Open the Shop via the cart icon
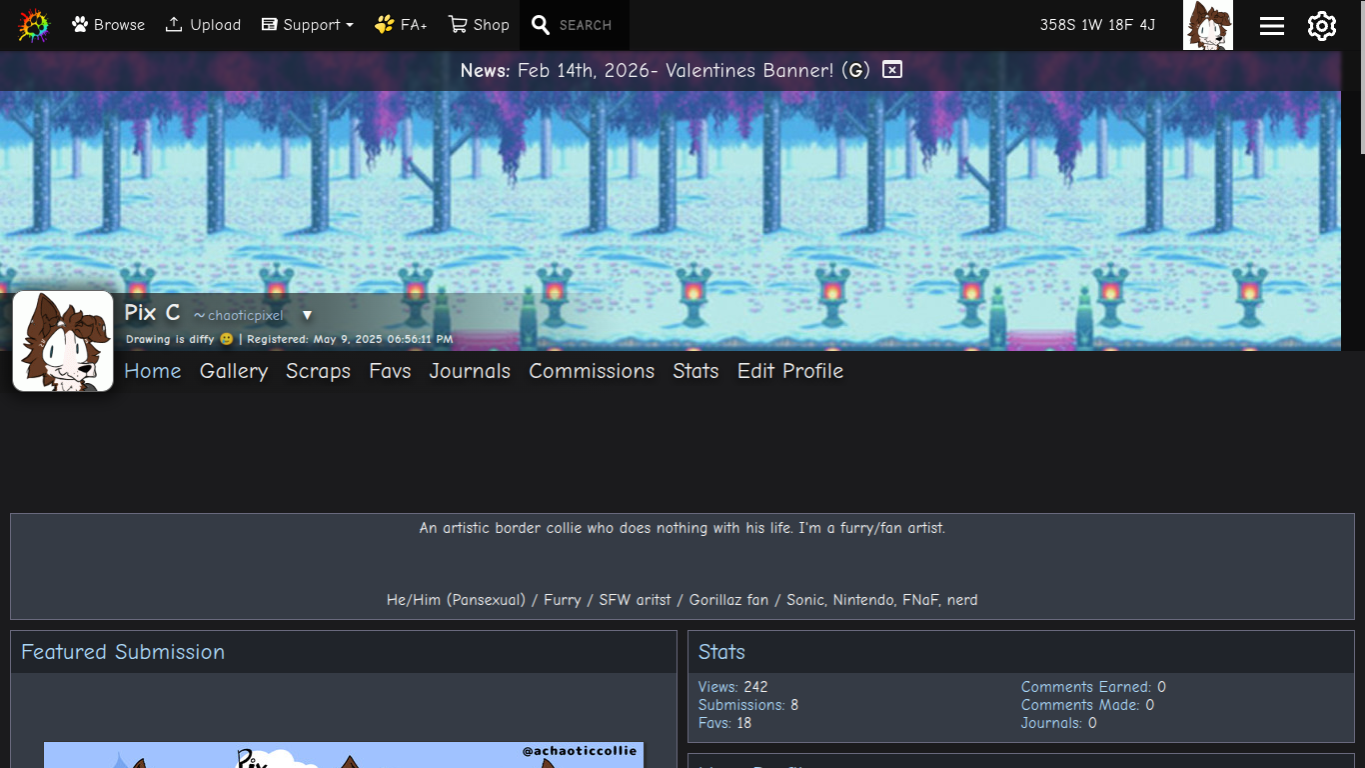Viewport: 1365px width, 768px height. (459, 24)
